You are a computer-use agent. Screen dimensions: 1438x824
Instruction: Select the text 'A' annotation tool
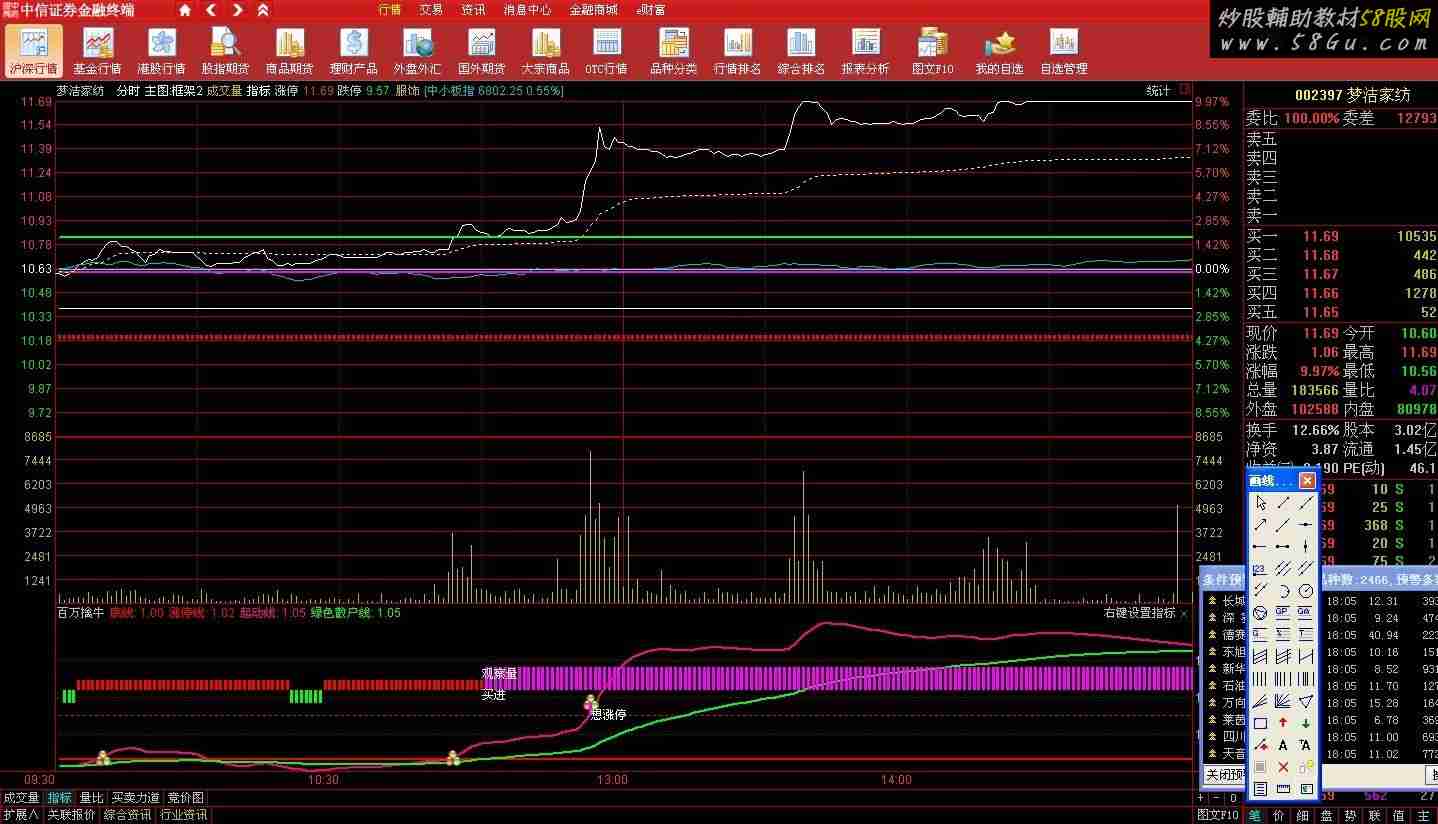1283,745
